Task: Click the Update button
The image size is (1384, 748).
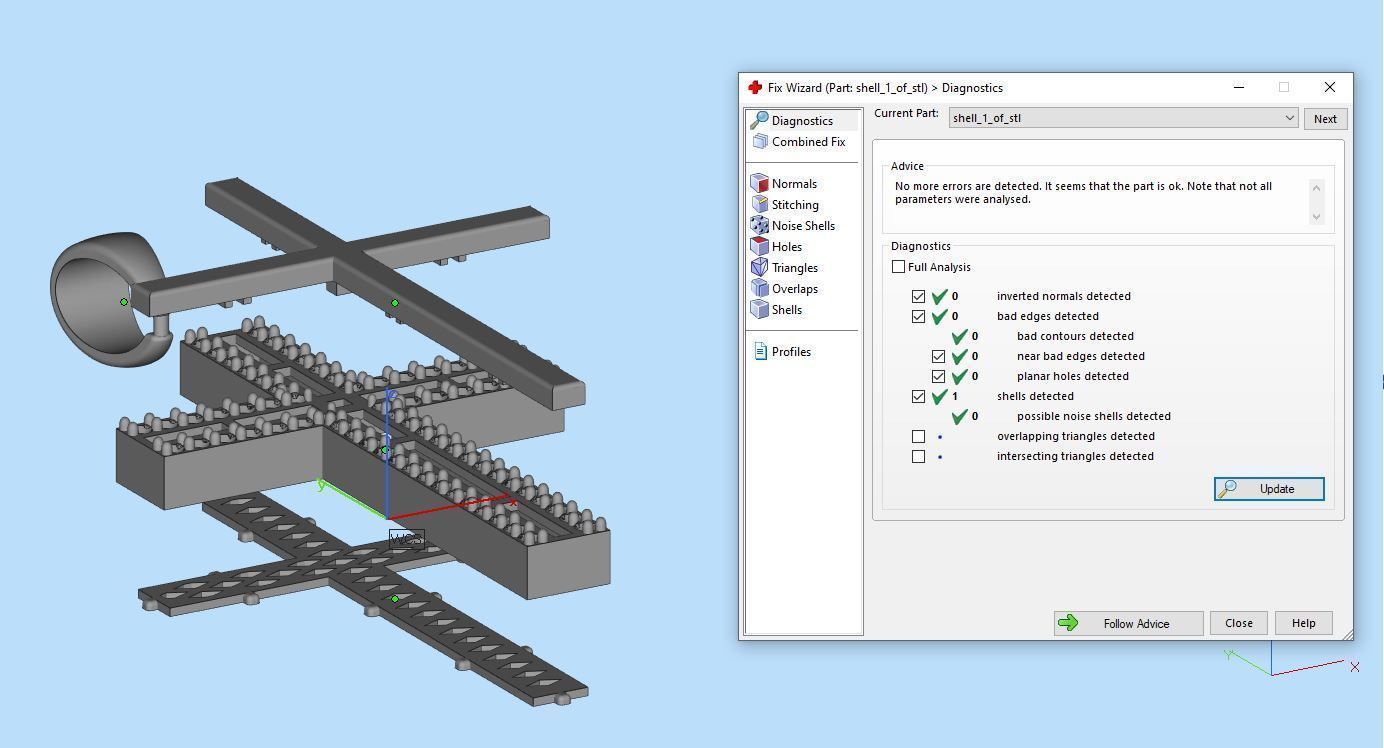Action: tap(1269, 489)
